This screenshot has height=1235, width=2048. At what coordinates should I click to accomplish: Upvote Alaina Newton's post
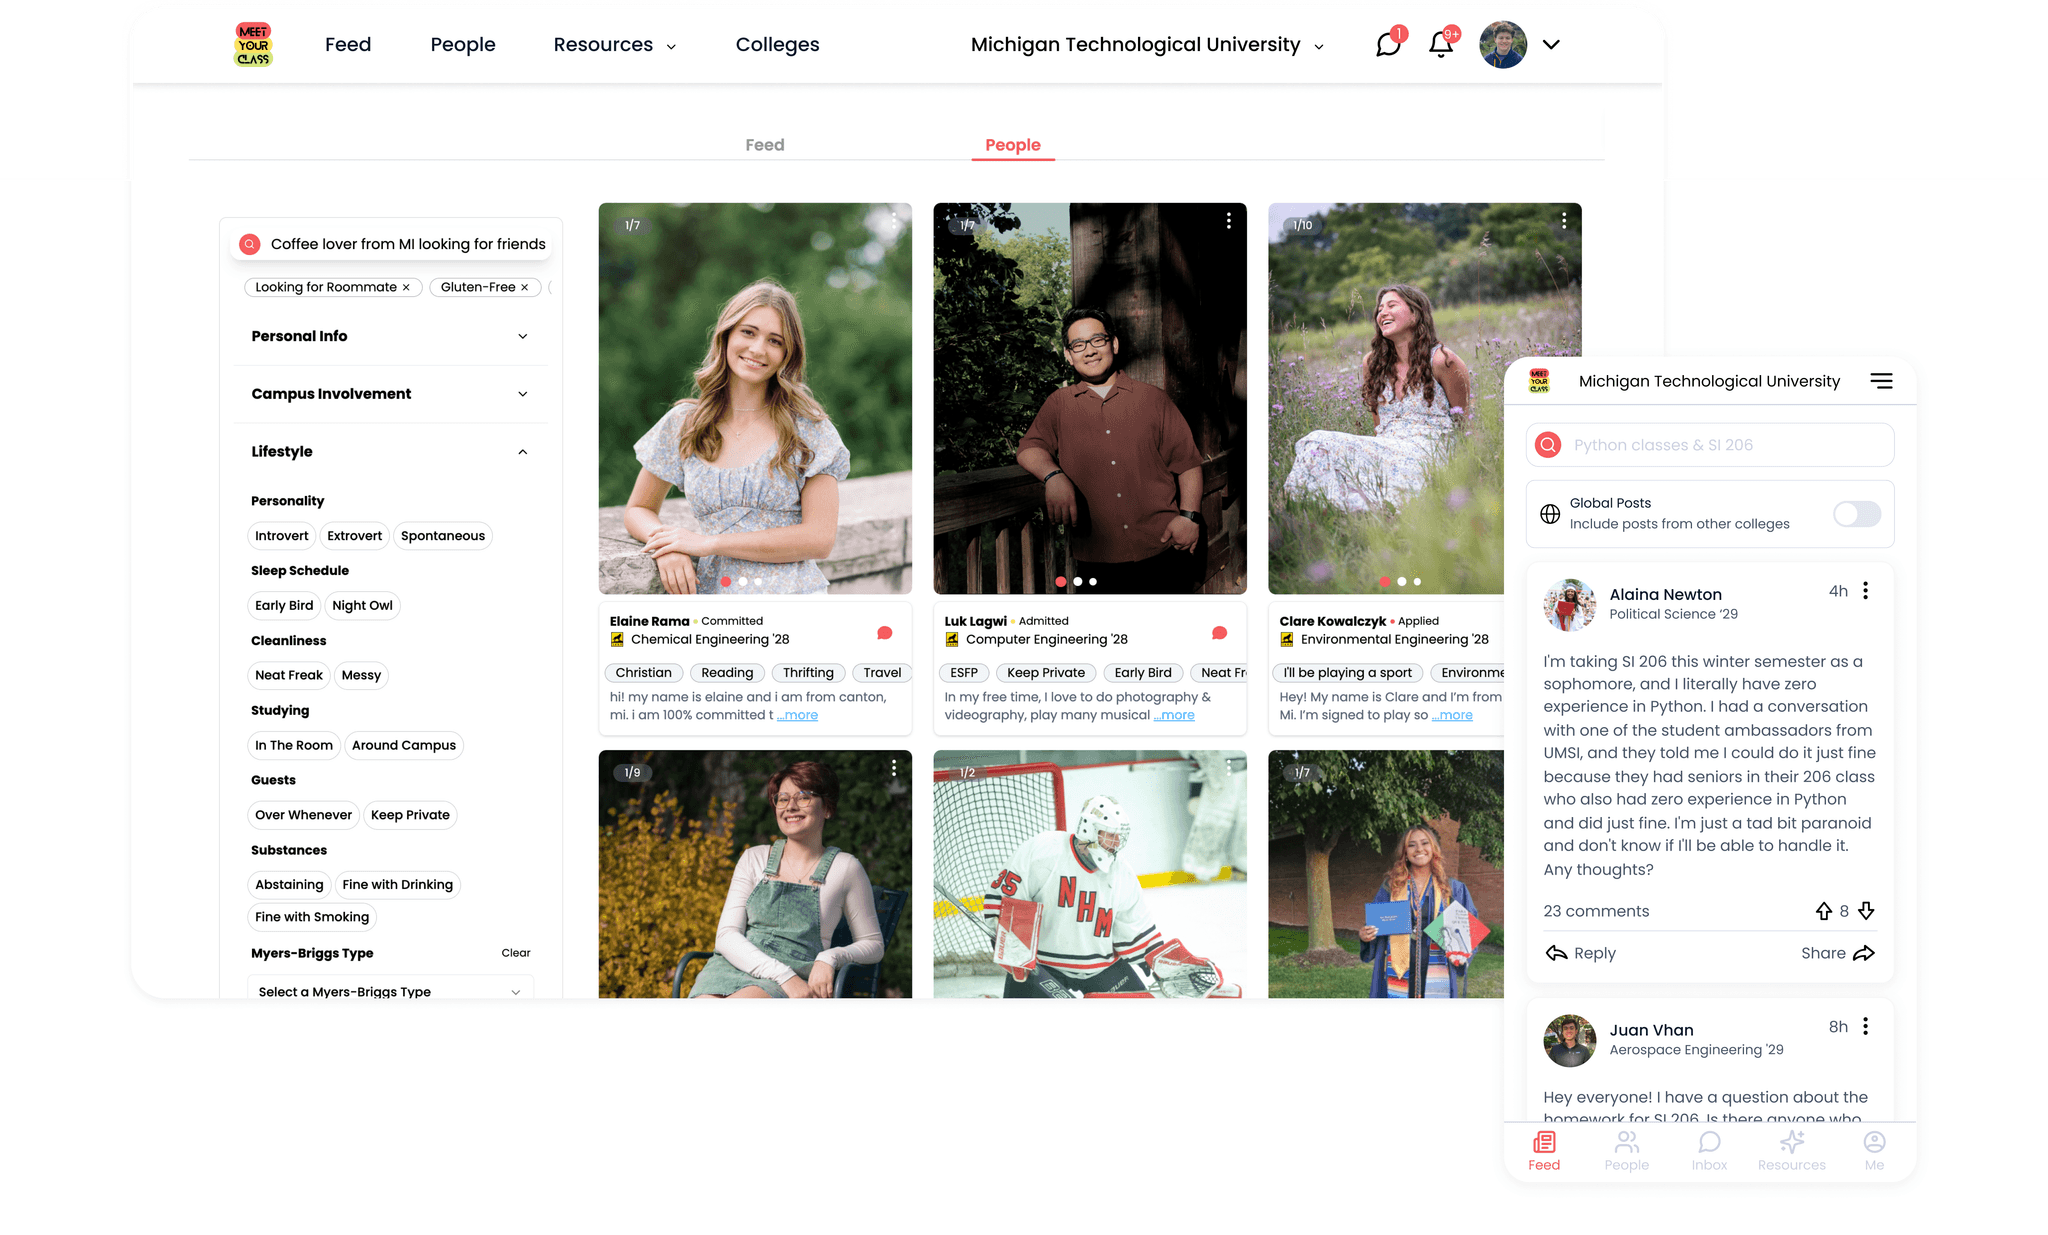coord(1823,911)
